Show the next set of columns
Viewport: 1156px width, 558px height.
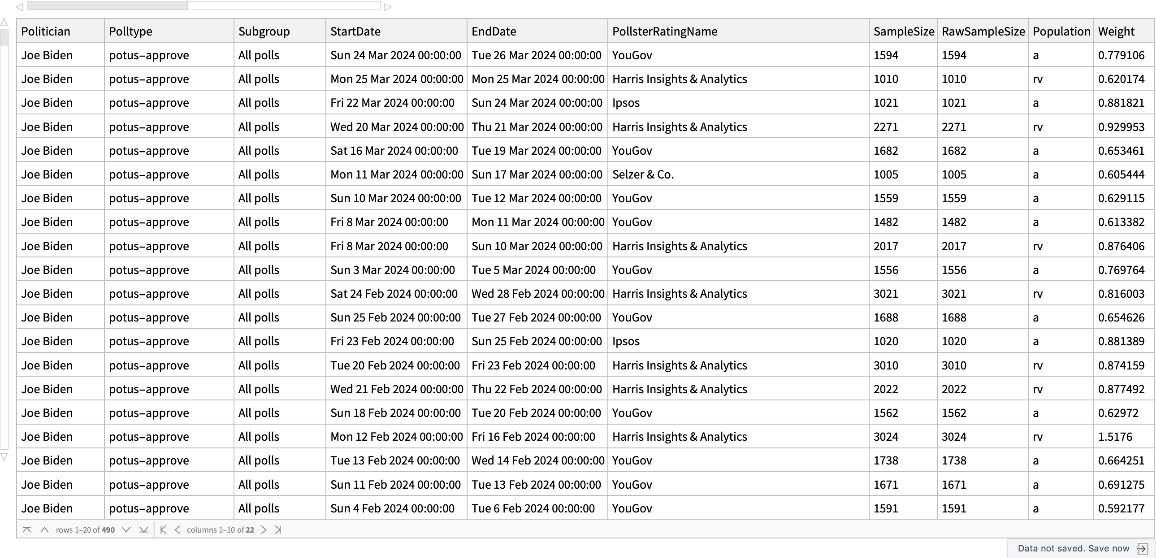click(264, 529)
